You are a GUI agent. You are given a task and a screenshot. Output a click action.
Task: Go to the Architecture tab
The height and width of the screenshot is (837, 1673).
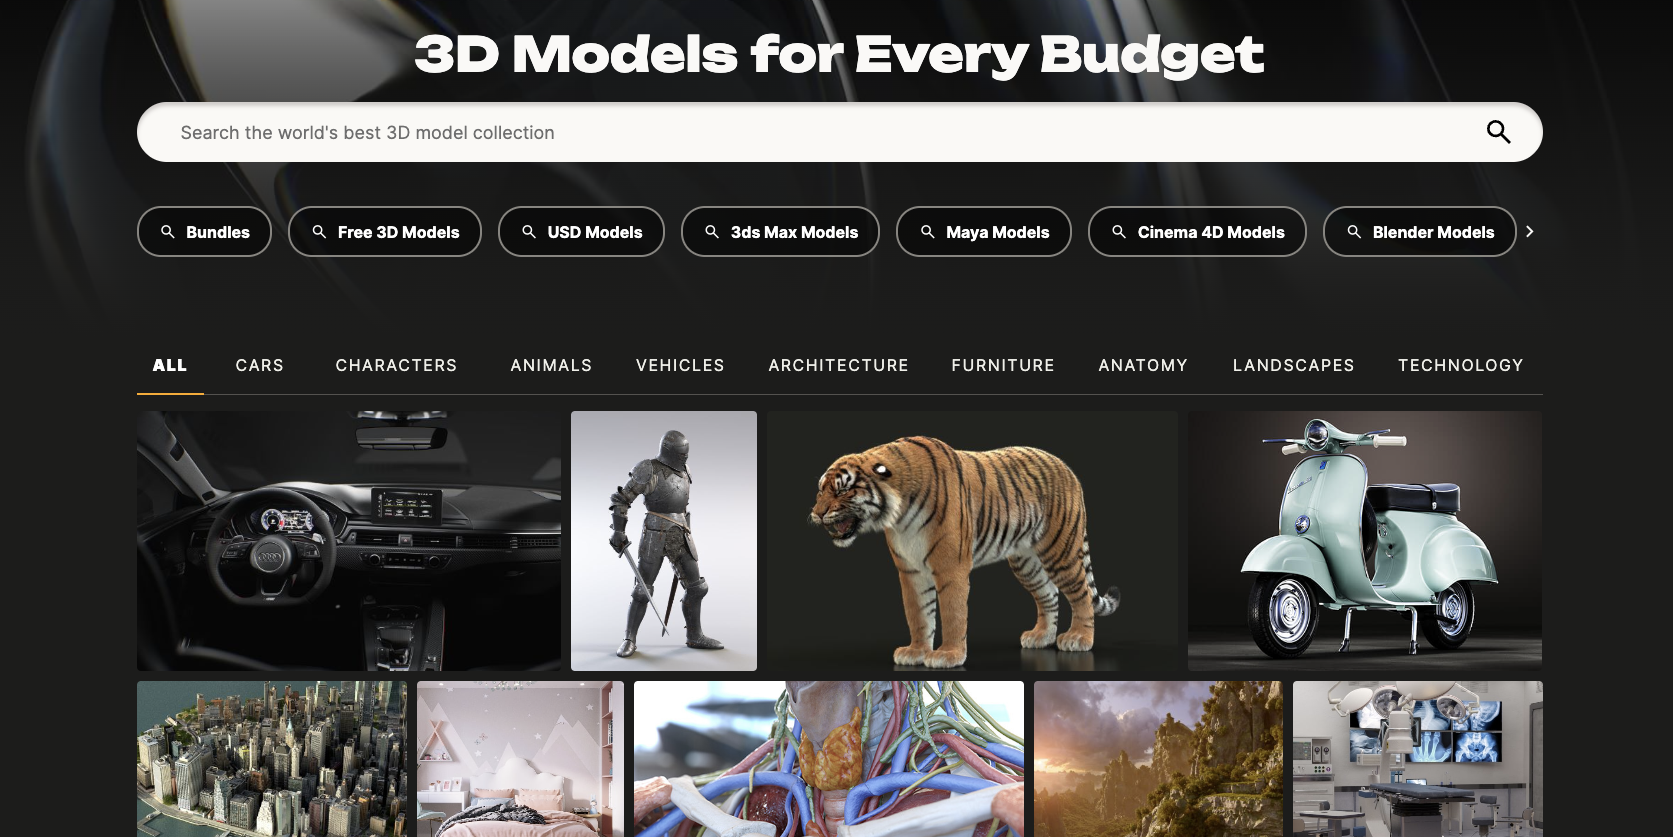coord(838,365)
